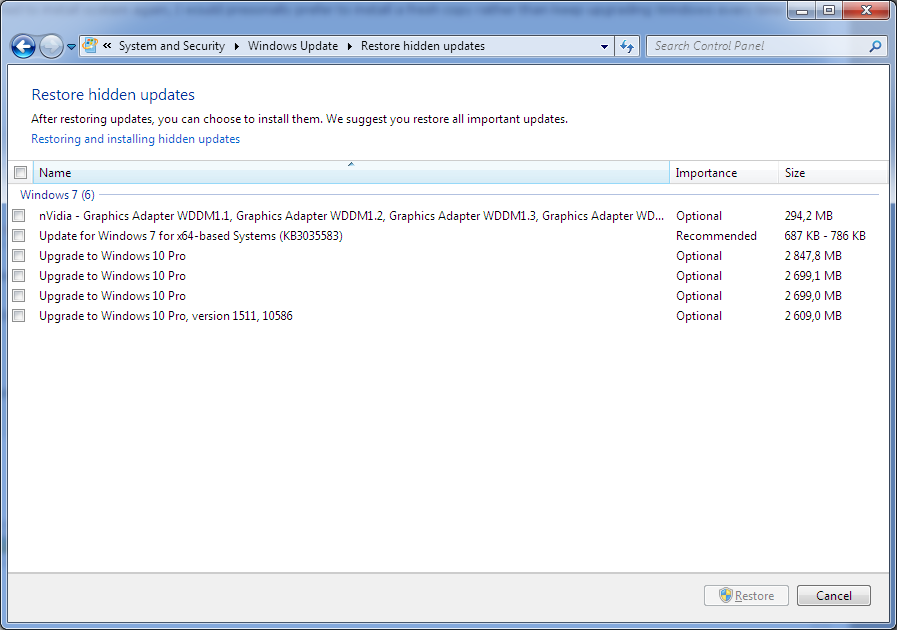Open System and Security breadcrumb
Image resolution: width=897 pixels, height=630 pixels.
click(x=172, y=46)
